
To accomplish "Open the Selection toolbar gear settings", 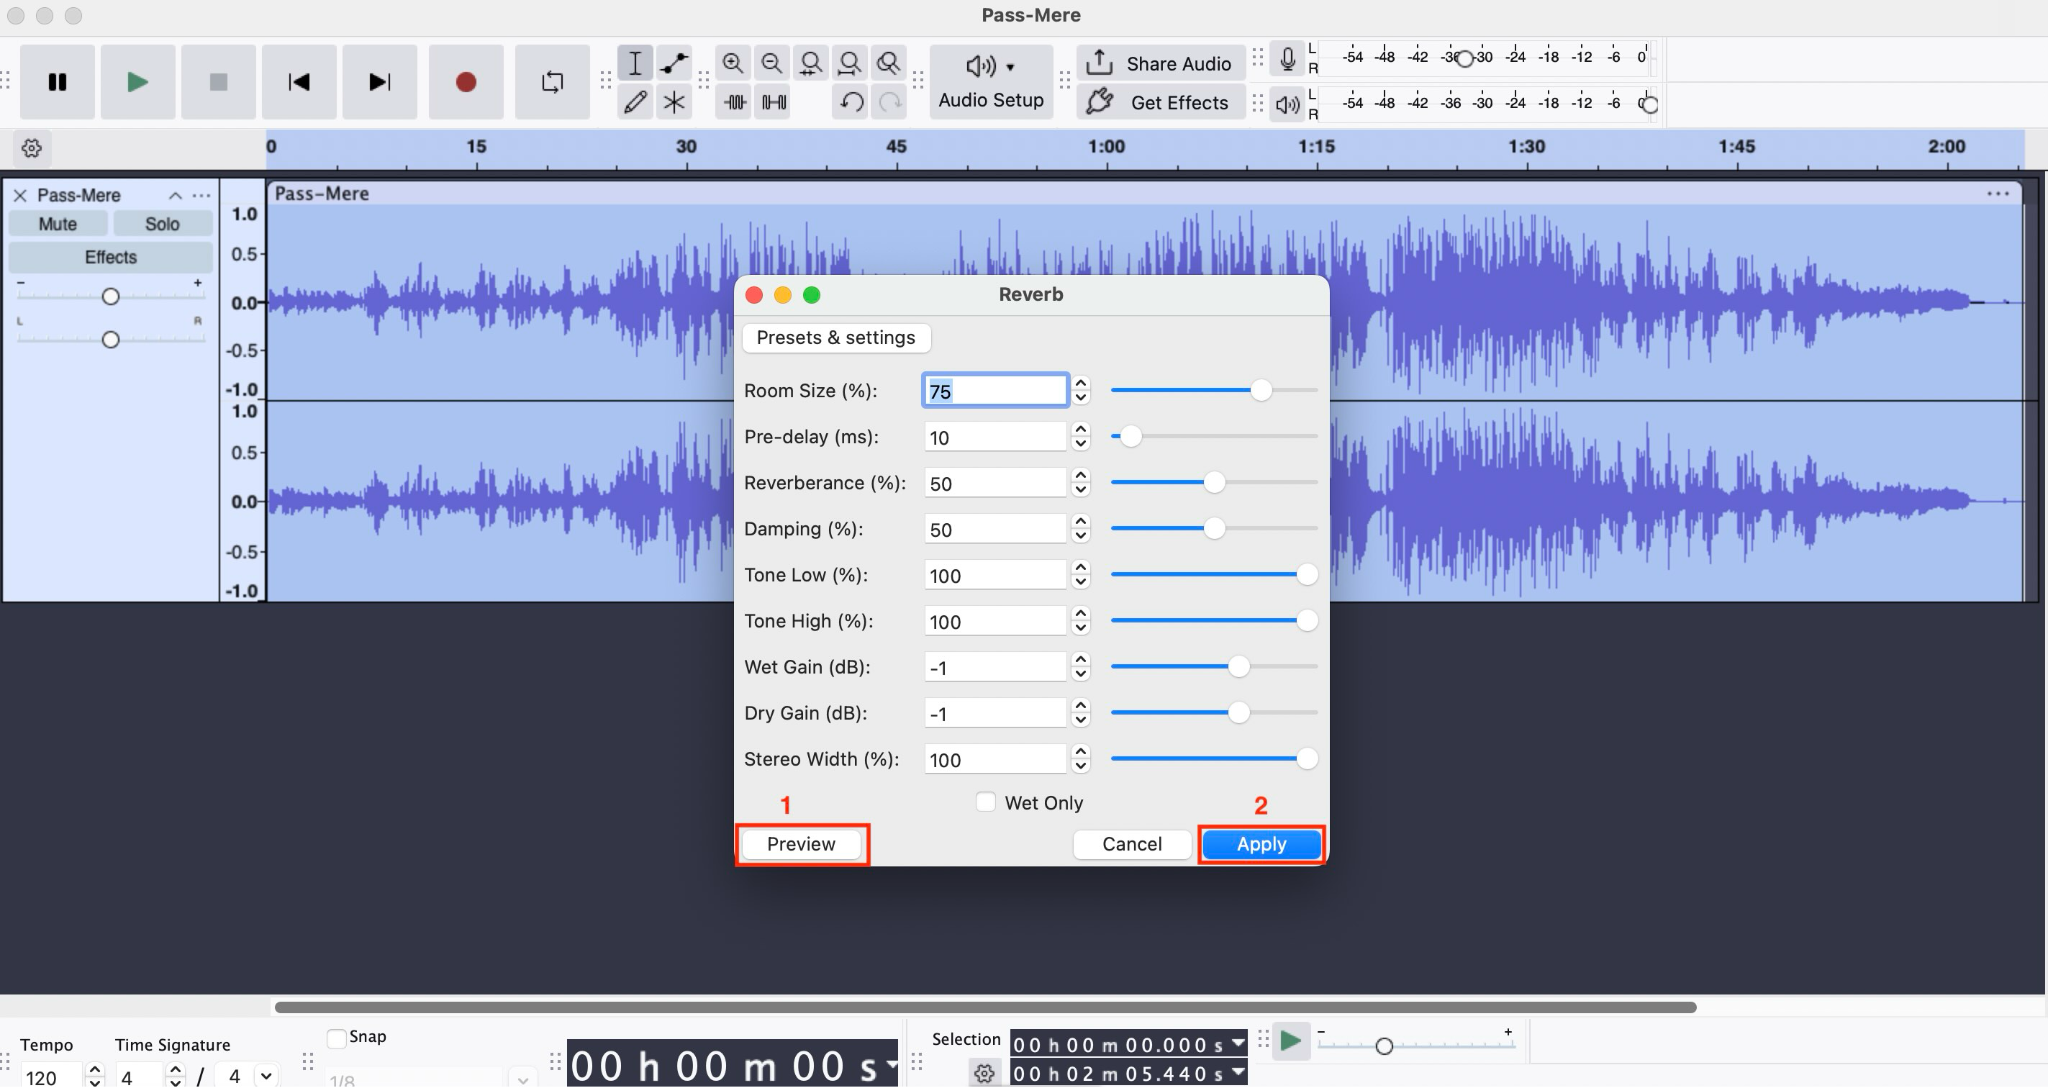I will point(984,1073).
